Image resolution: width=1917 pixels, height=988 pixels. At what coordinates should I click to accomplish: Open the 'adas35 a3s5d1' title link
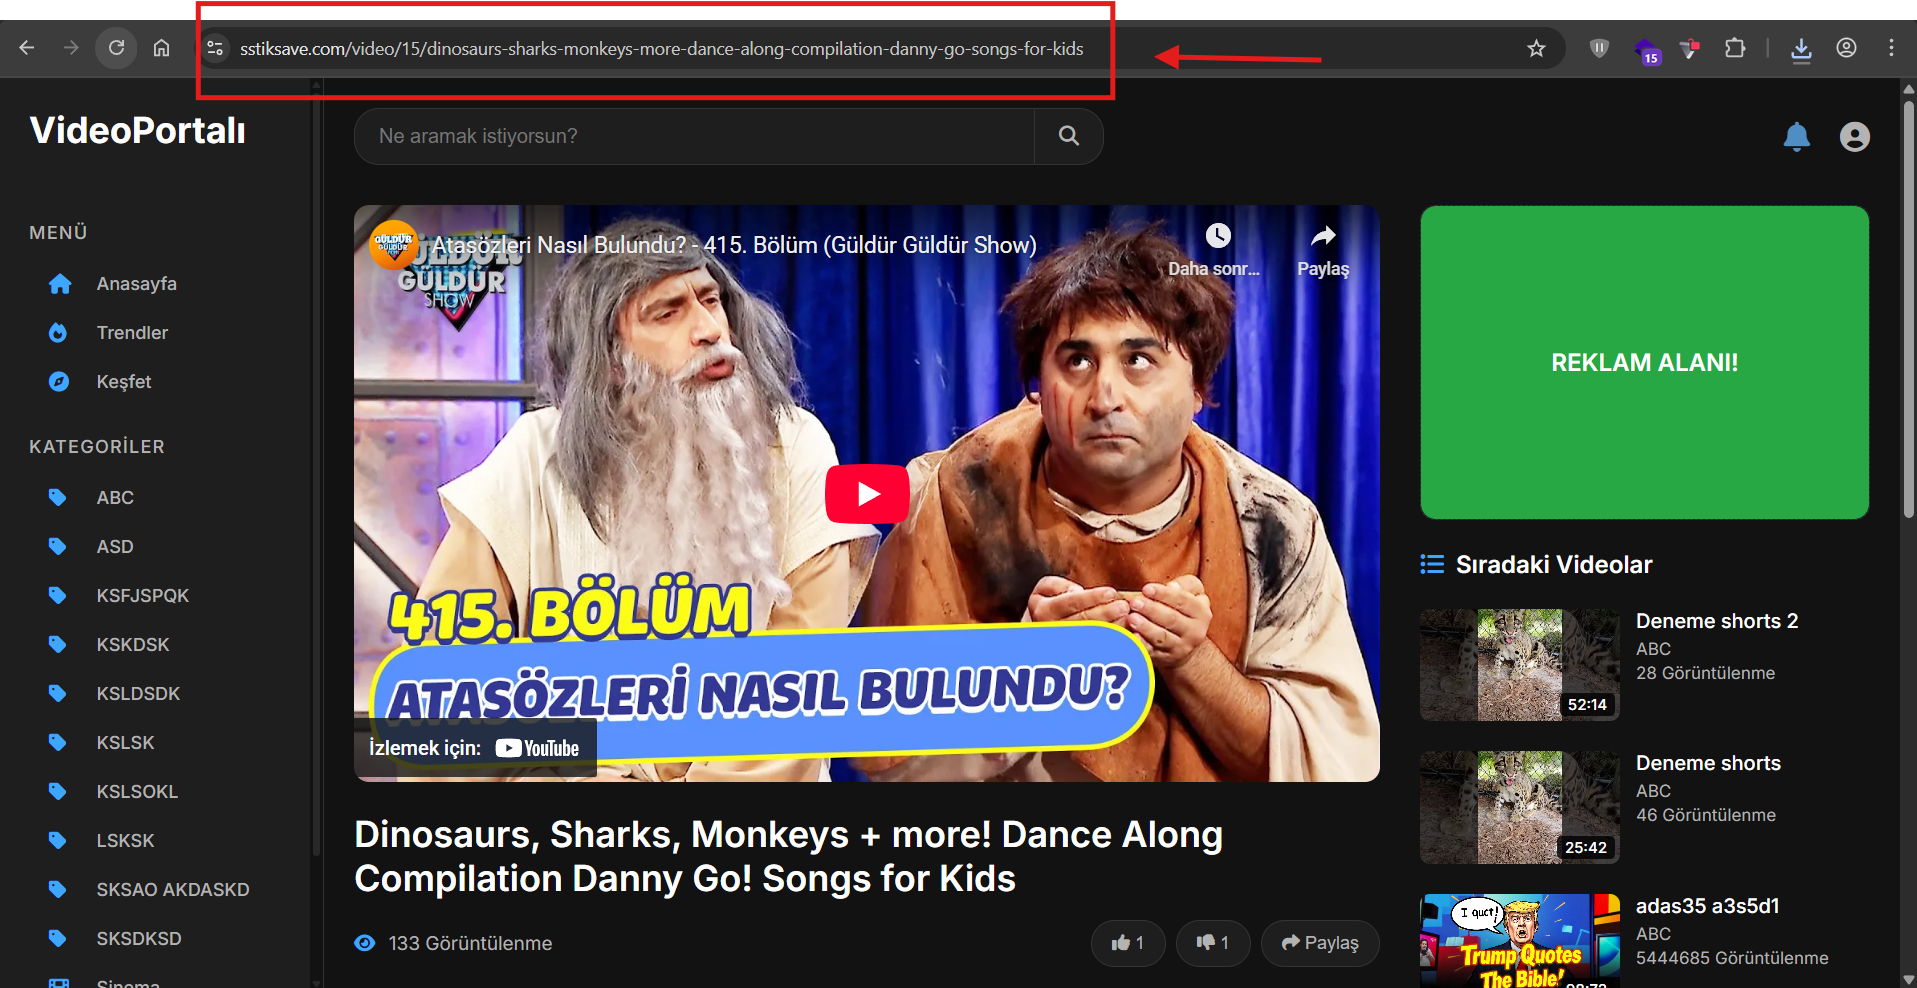1708,906
